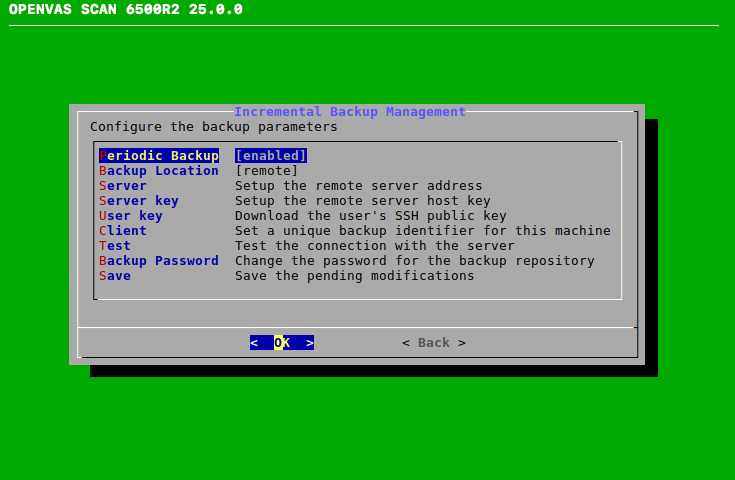The height and width of the screenshot is (480, 735).
Task: Select the User key menu label
Action: coord(131,216)
